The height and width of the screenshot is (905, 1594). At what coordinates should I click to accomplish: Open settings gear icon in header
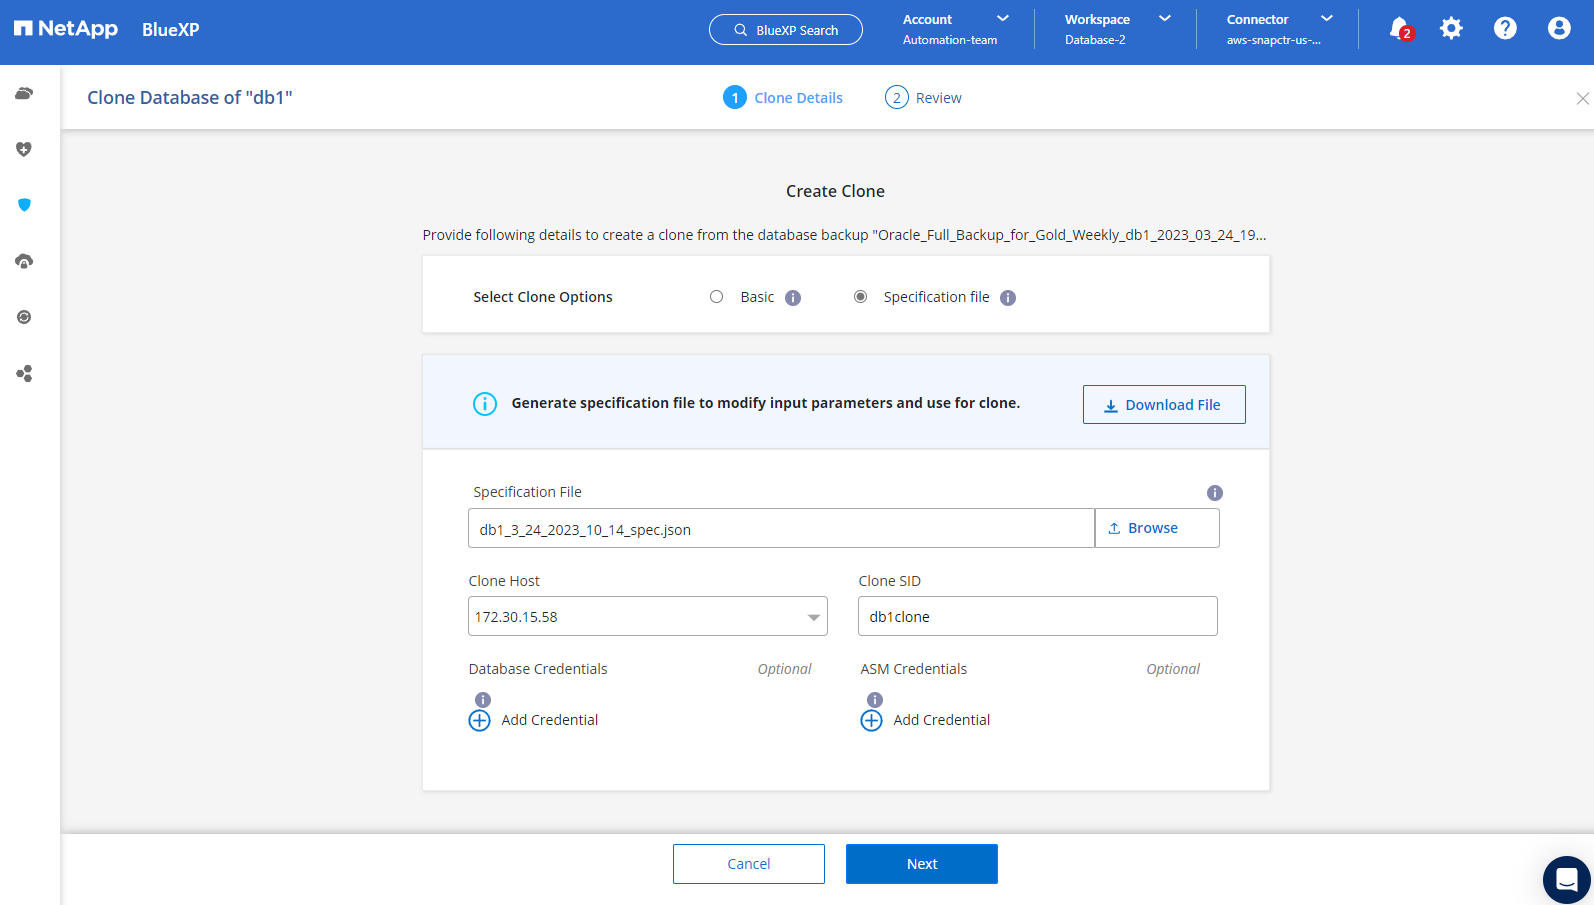1451,29
